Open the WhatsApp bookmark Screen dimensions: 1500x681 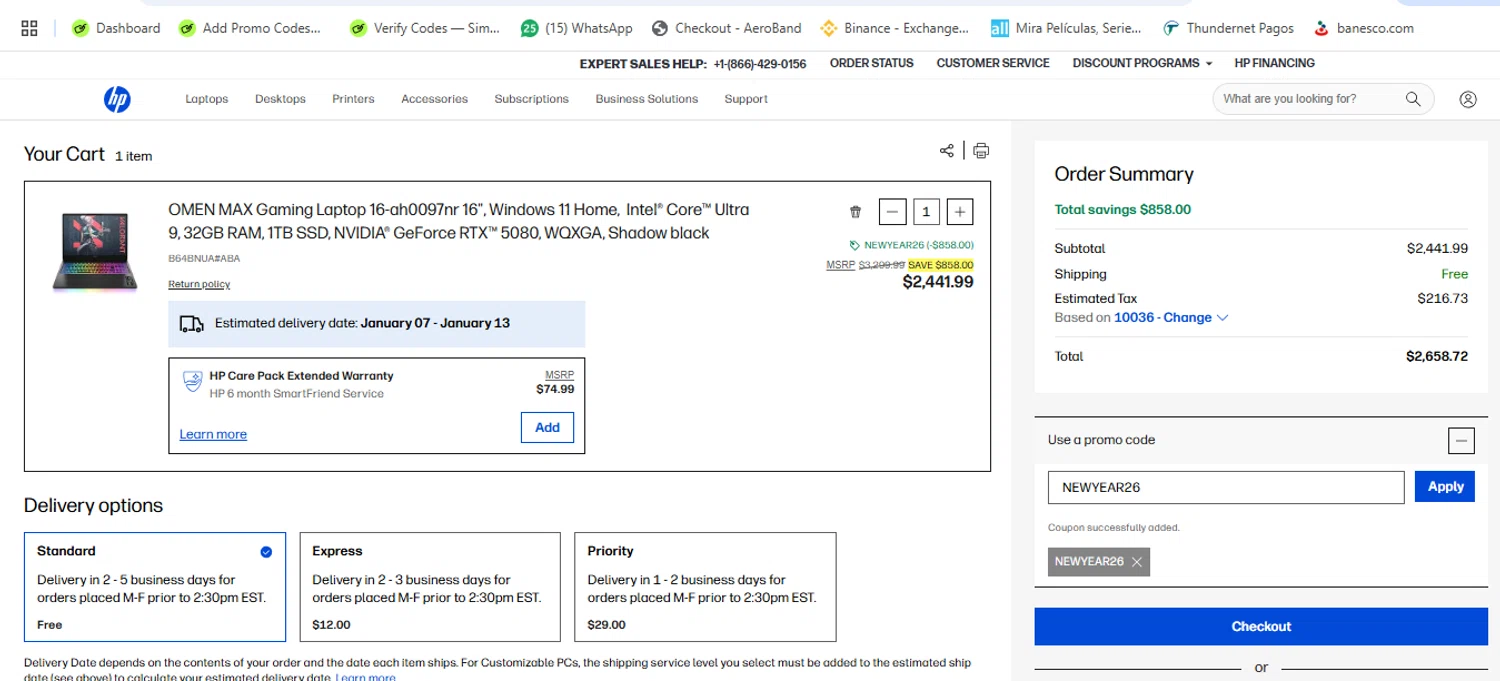coord(576,28)
